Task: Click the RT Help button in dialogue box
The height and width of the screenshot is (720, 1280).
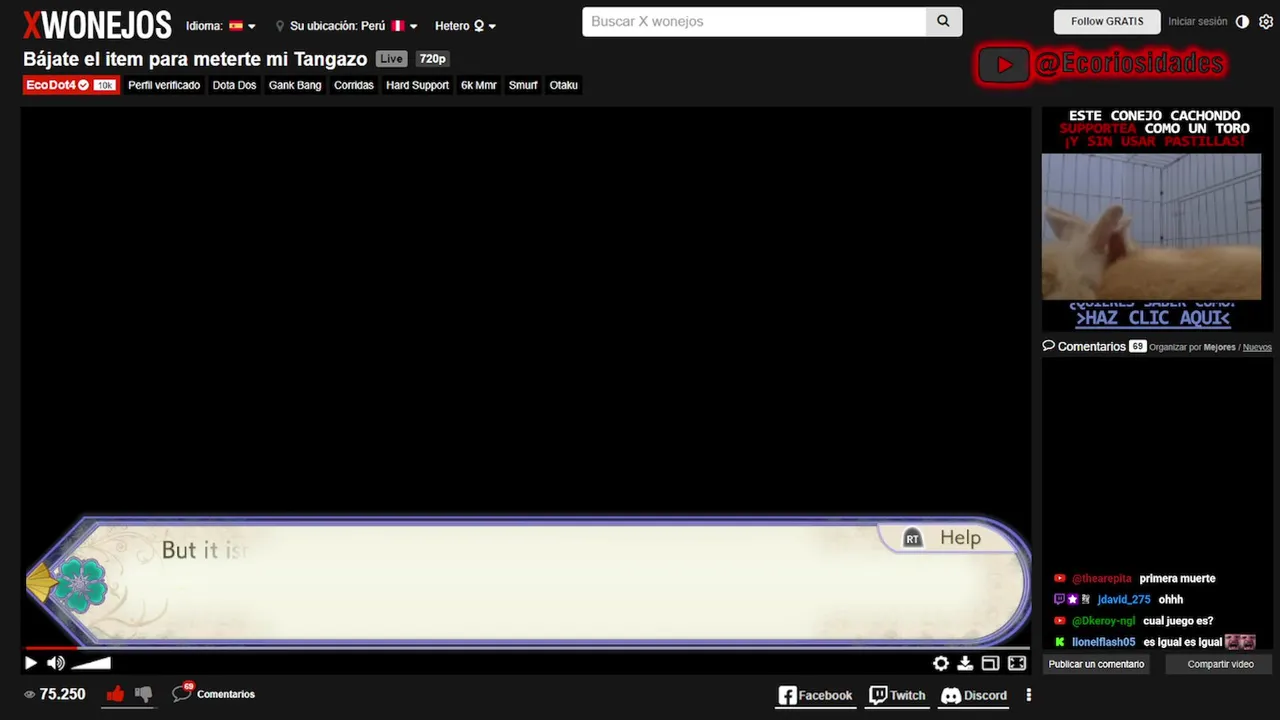Action: coord(942,538)
